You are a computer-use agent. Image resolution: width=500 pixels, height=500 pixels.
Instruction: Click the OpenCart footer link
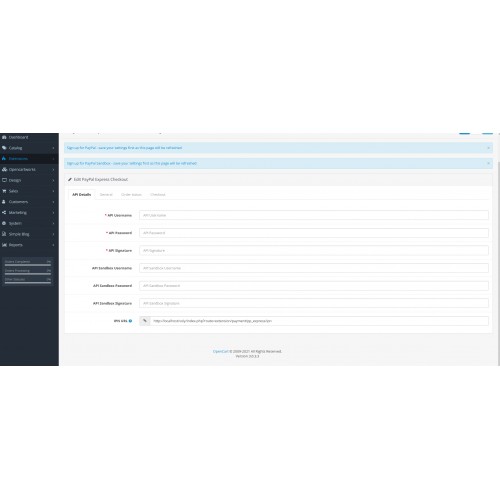pos(220,351)
